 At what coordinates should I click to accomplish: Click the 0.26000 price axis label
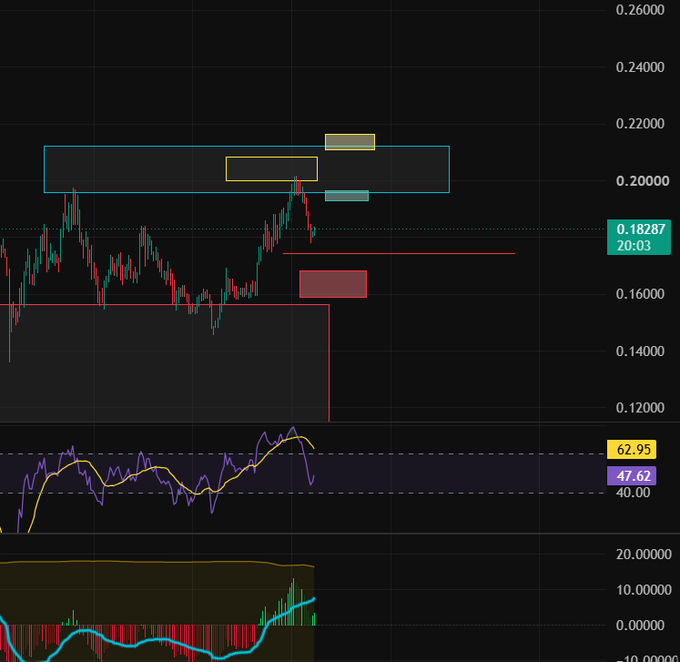pyautogui.click(x=640, y=10)
